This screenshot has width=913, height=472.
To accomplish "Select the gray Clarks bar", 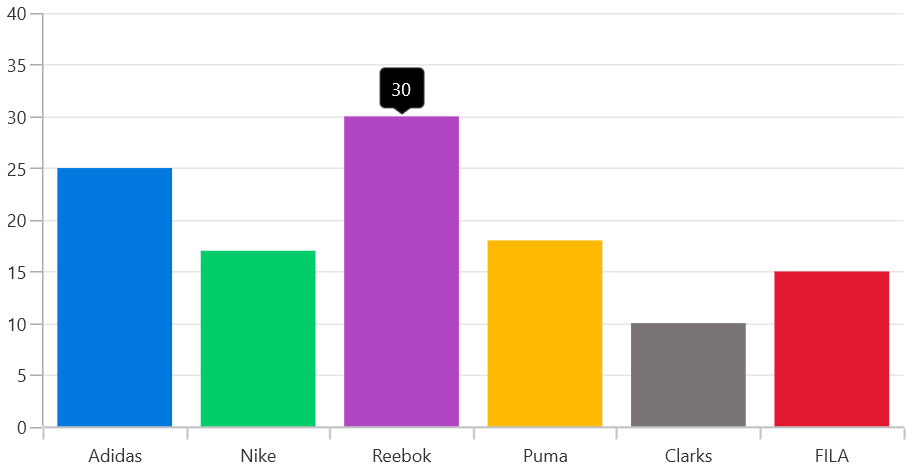I will pos(688,375).
